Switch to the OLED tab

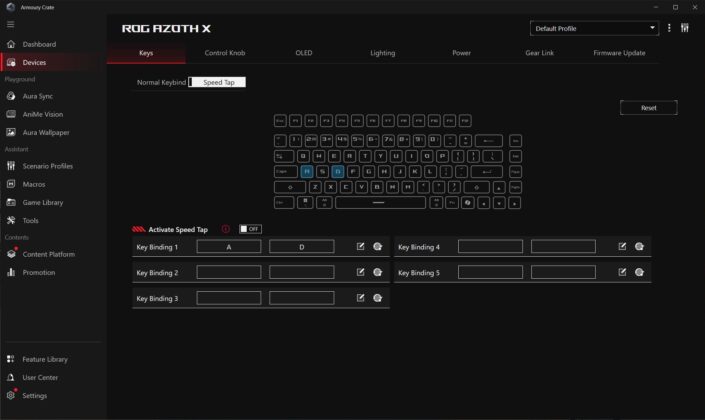click(303, 53)
